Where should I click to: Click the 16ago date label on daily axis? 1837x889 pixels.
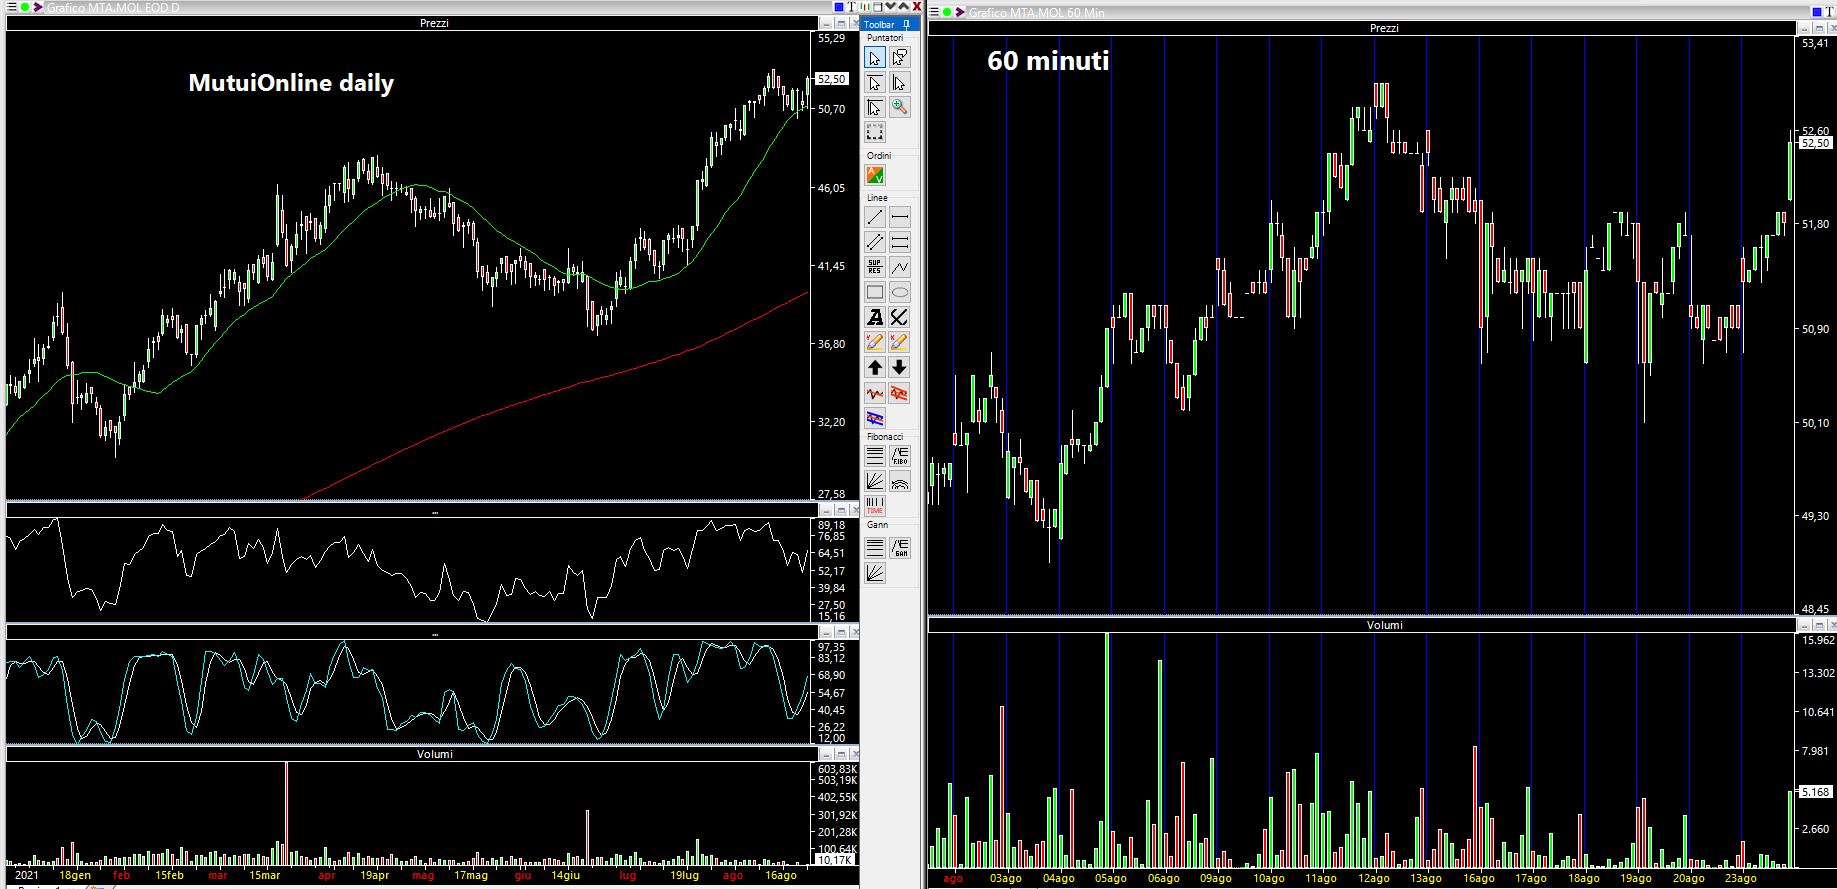[x=780, y=875]
